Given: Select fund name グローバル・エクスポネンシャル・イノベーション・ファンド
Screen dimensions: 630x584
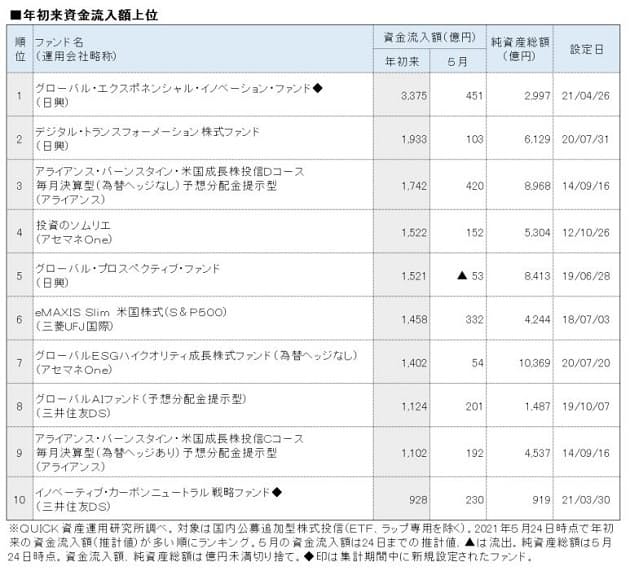Looking at the screenshot, I should [173, 88].
